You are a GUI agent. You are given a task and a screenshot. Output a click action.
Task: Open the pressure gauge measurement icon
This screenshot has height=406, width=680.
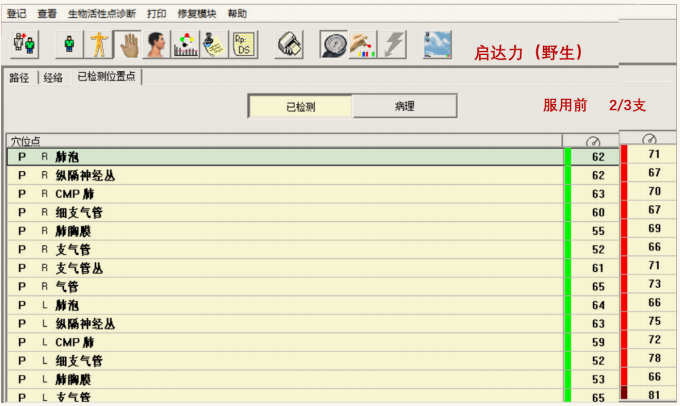pyautogui.click(x=334, y=44)
